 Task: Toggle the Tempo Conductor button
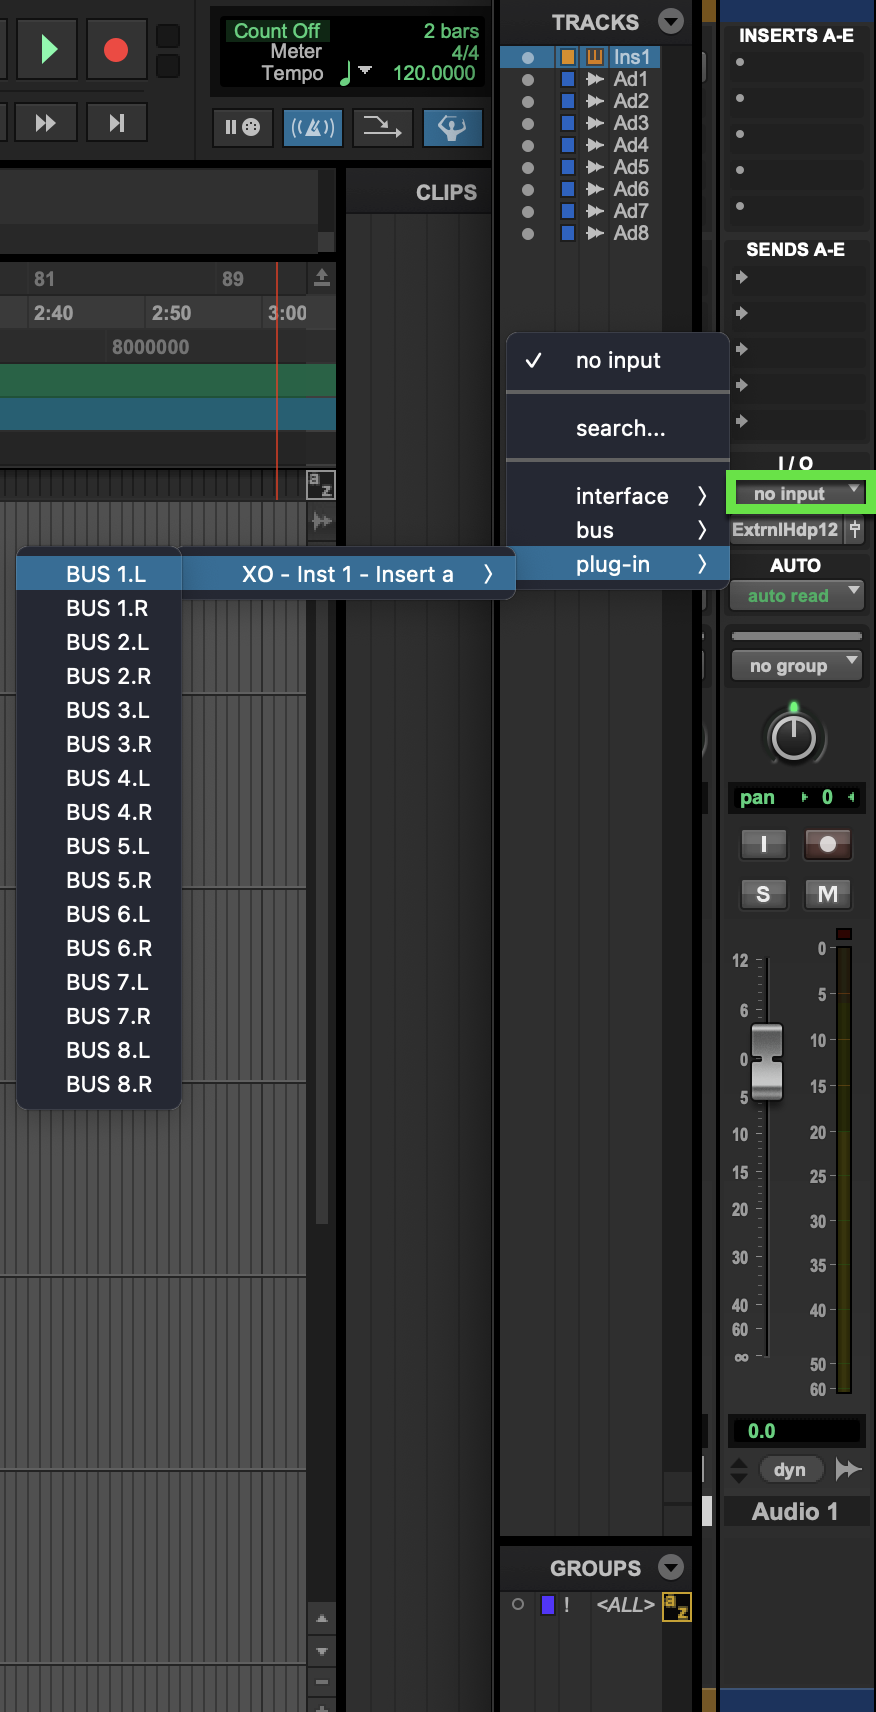(452, 127)
